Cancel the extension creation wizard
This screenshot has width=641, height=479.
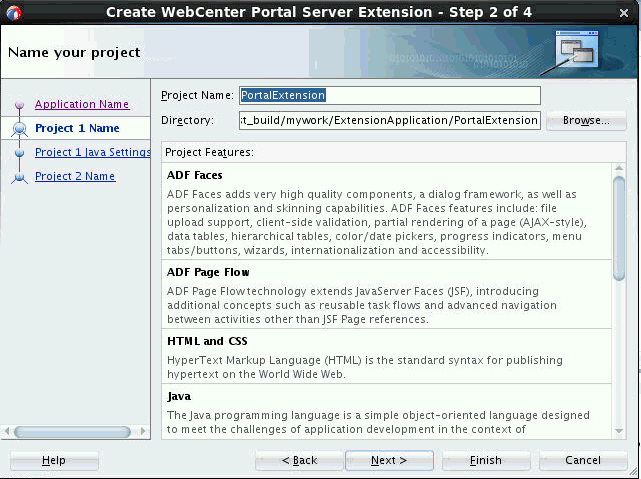(x=583, y=461)
